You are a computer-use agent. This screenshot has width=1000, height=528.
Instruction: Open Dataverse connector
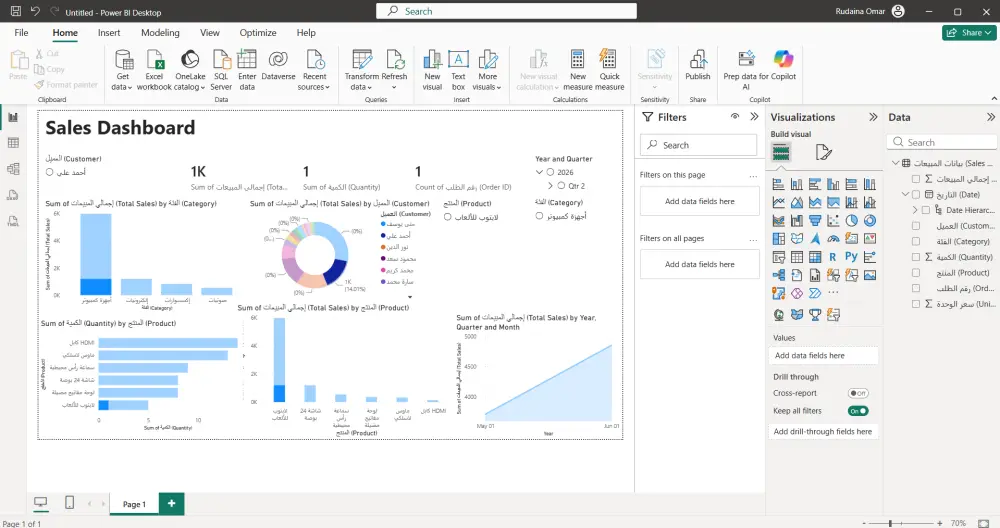pyautogui.click(x=278, y=66)
